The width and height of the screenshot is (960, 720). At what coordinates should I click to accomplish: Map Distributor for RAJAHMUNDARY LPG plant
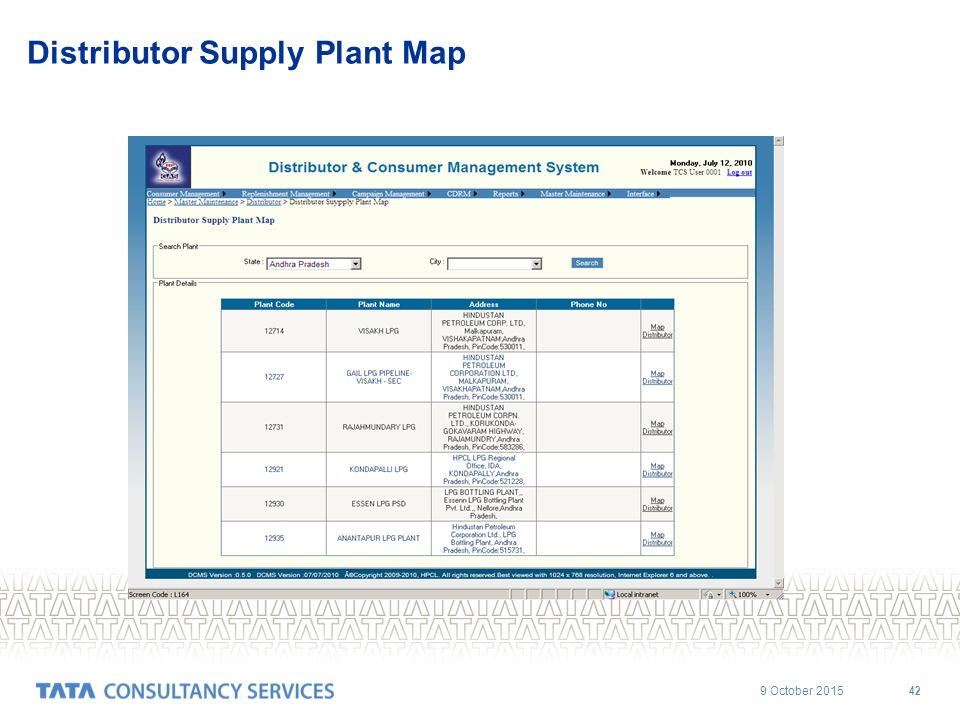tap(658, 427)
